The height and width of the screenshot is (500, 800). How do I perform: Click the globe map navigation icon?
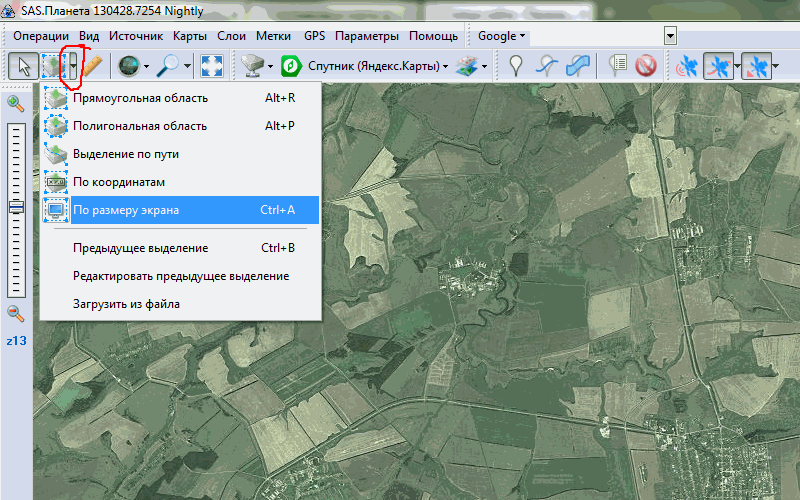tap(128, 66)
